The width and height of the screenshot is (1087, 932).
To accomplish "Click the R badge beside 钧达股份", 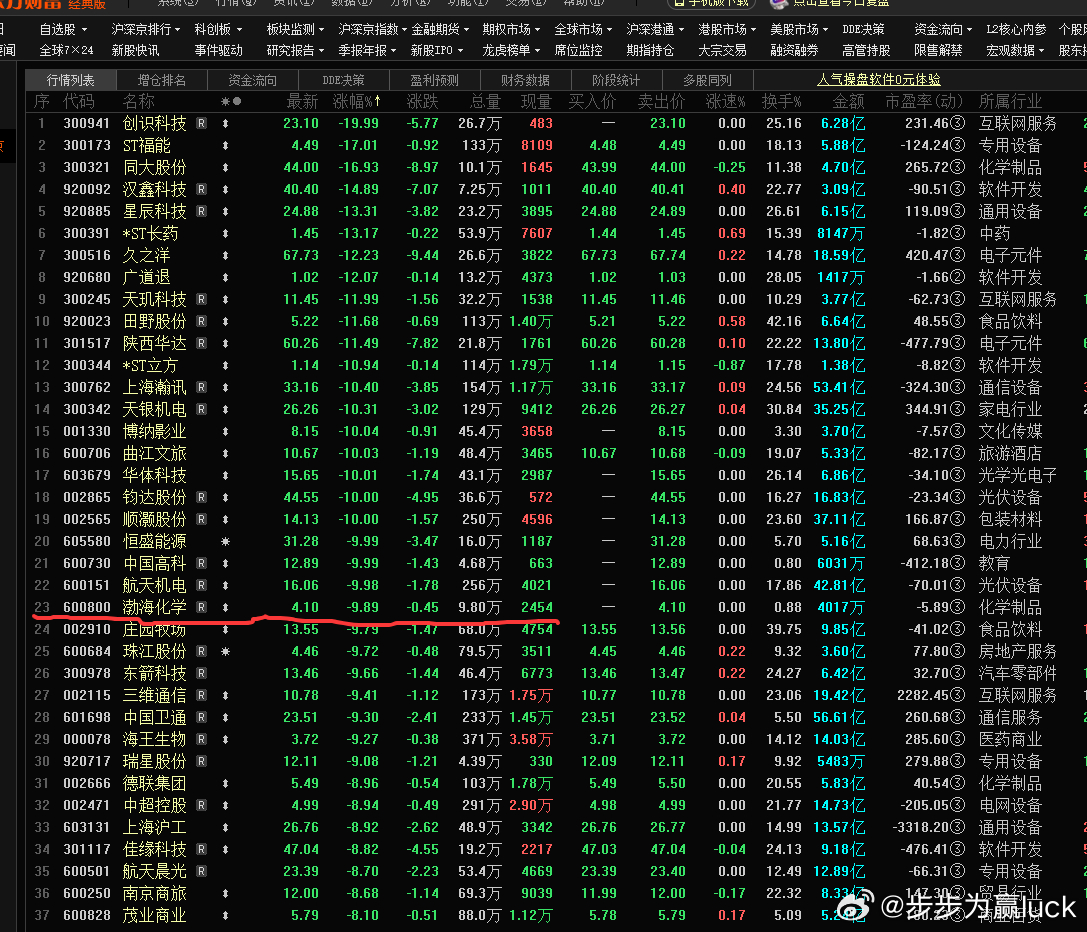I will point(201,497).
